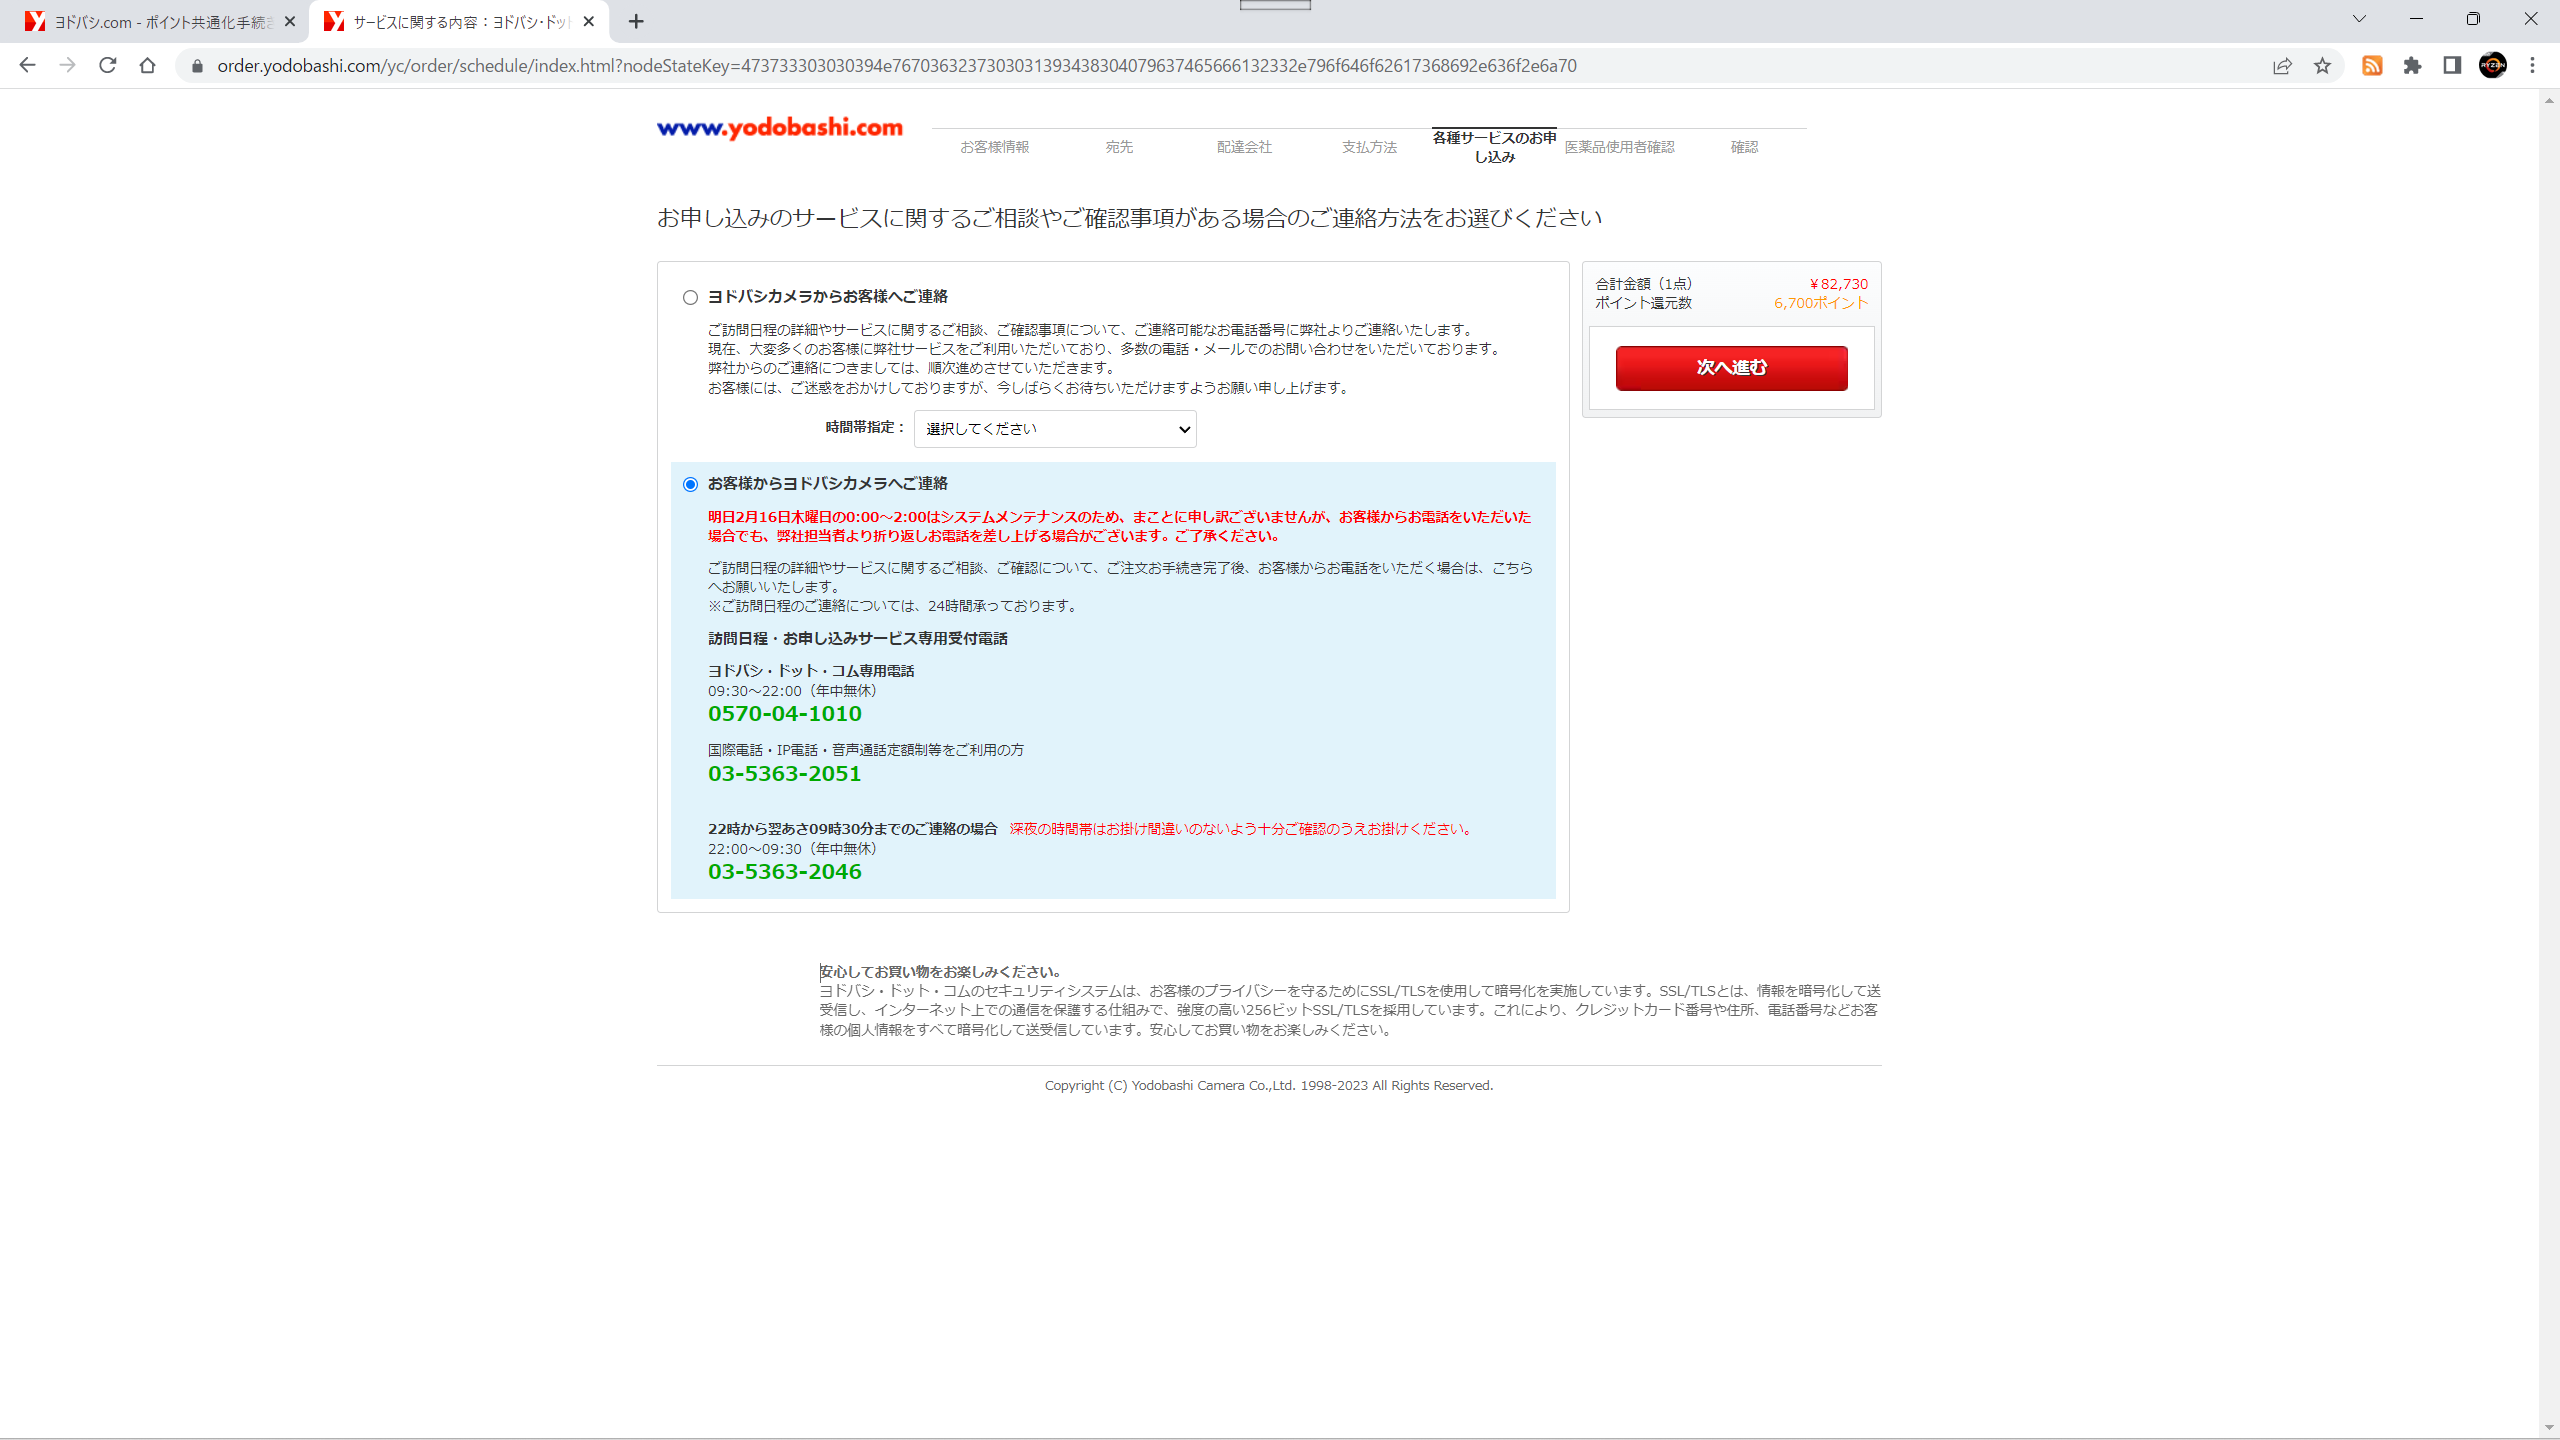
Task: Select ヨドバシカメラからお客様へご連絡 radio option
Action: (690, 297)
